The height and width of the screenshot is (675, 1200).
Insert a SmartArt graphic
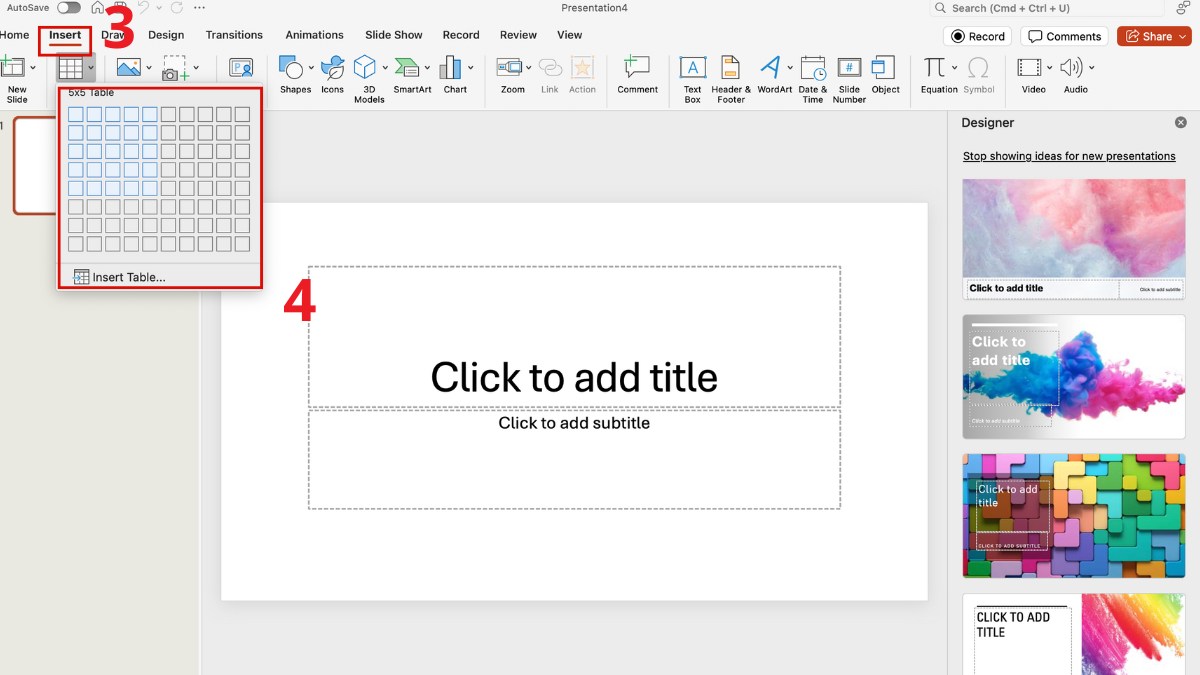tap(407, 68)
